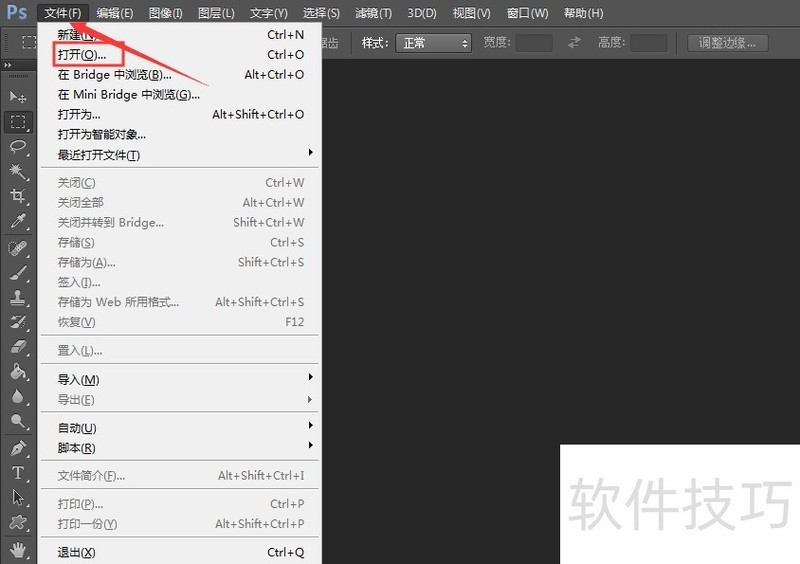Click 关闭全部 menu entry
This screenshot has width=800, height=564.
(180, 203)
